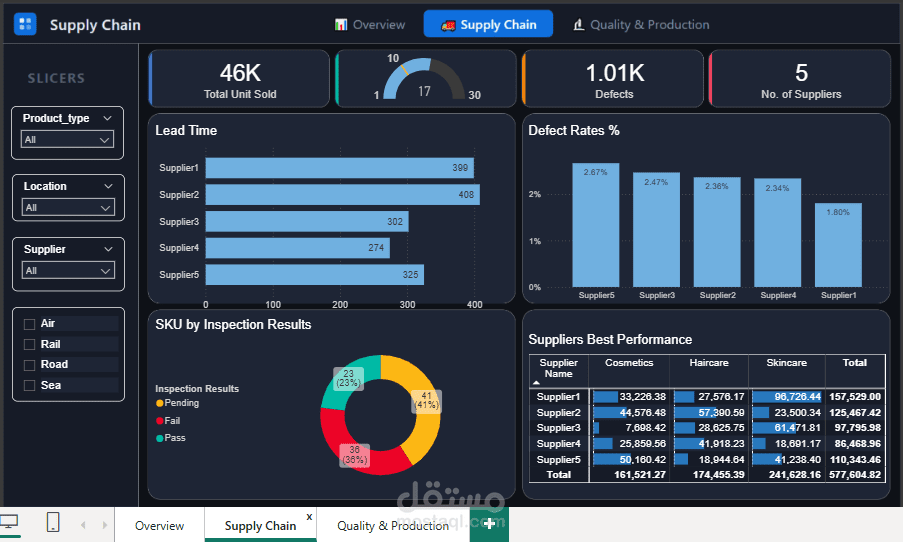Open the Location All dropdown
The width and height of the screenshot is (903, 542).
click(68, 207)
